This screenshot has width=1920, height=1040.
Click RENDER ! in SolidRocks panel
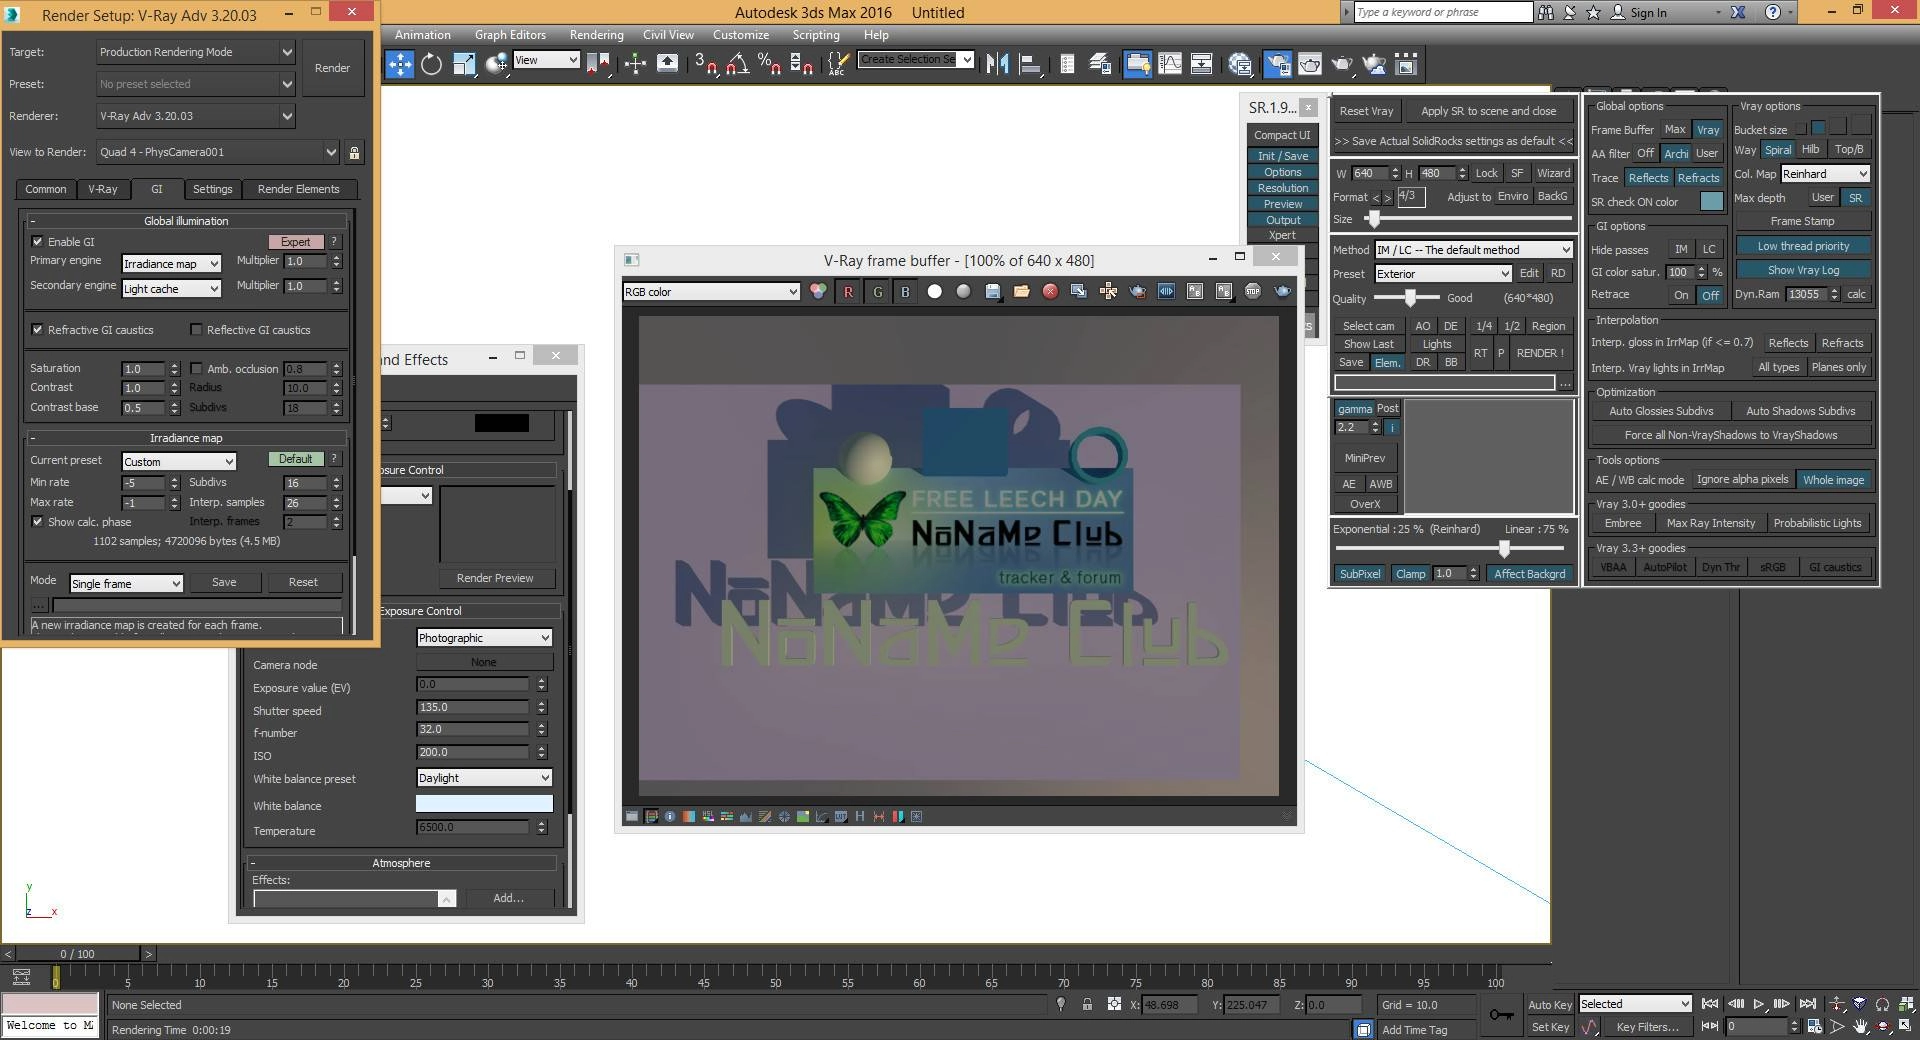point(1539,353)
